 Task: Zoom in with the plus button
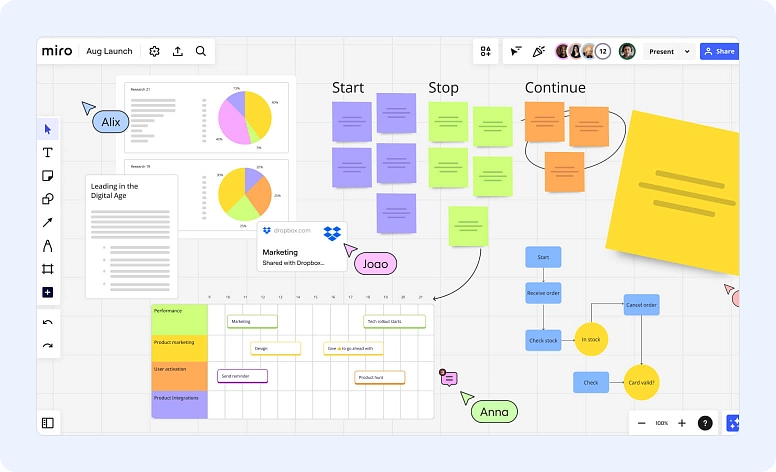(x=682, y=423)
